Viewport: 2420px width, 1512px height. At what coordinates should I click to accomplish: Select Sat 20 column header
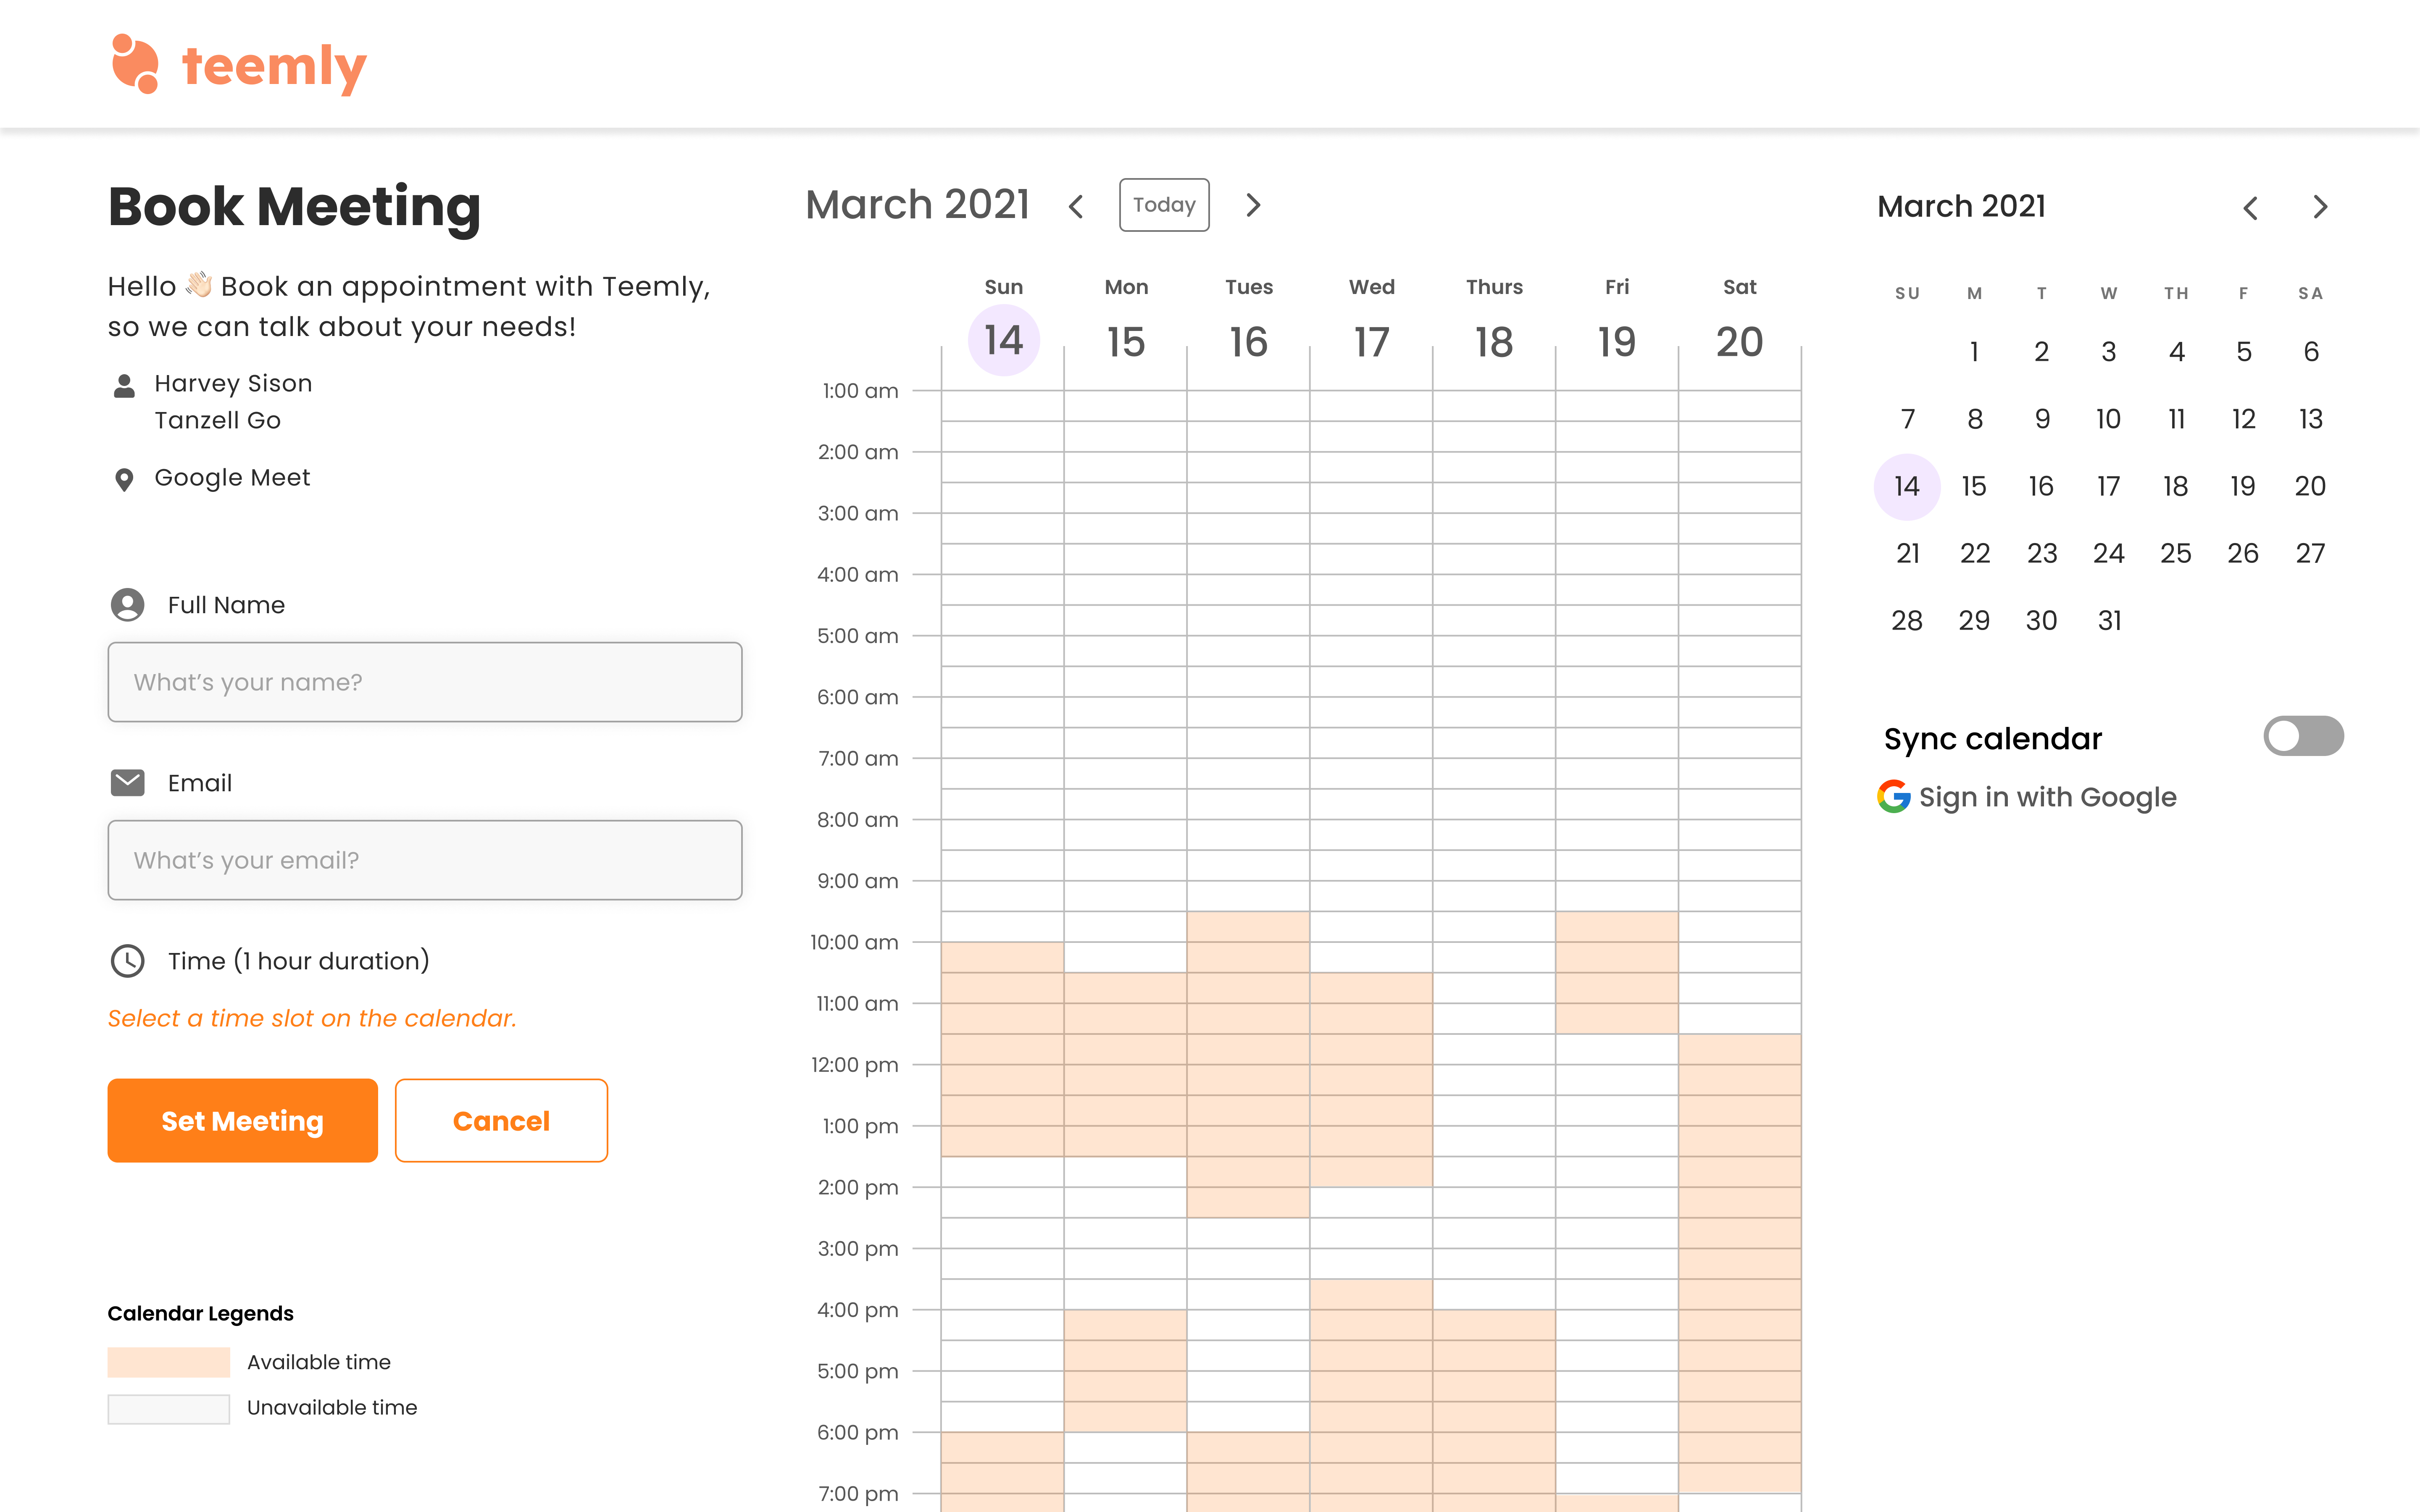[1739, 341]
